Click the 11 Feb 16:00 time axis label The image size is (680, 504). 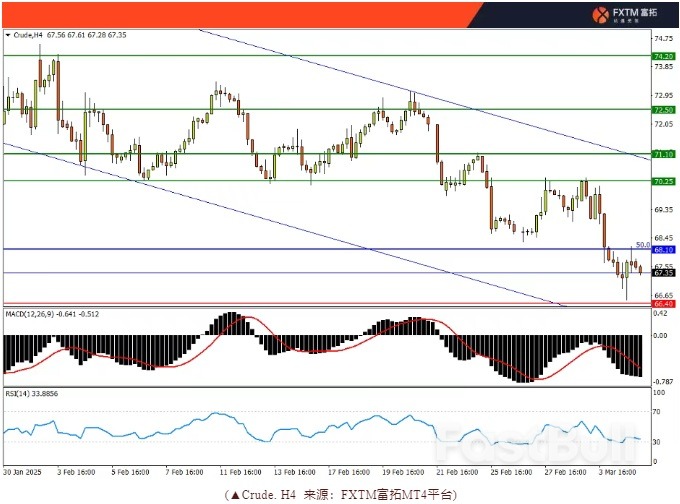click(x=241, y=471)
